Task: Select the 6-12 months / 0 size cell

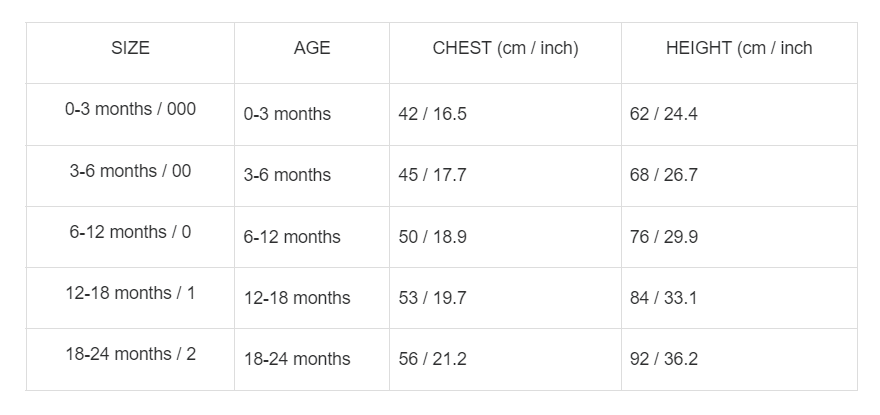Action: point(130,232)
